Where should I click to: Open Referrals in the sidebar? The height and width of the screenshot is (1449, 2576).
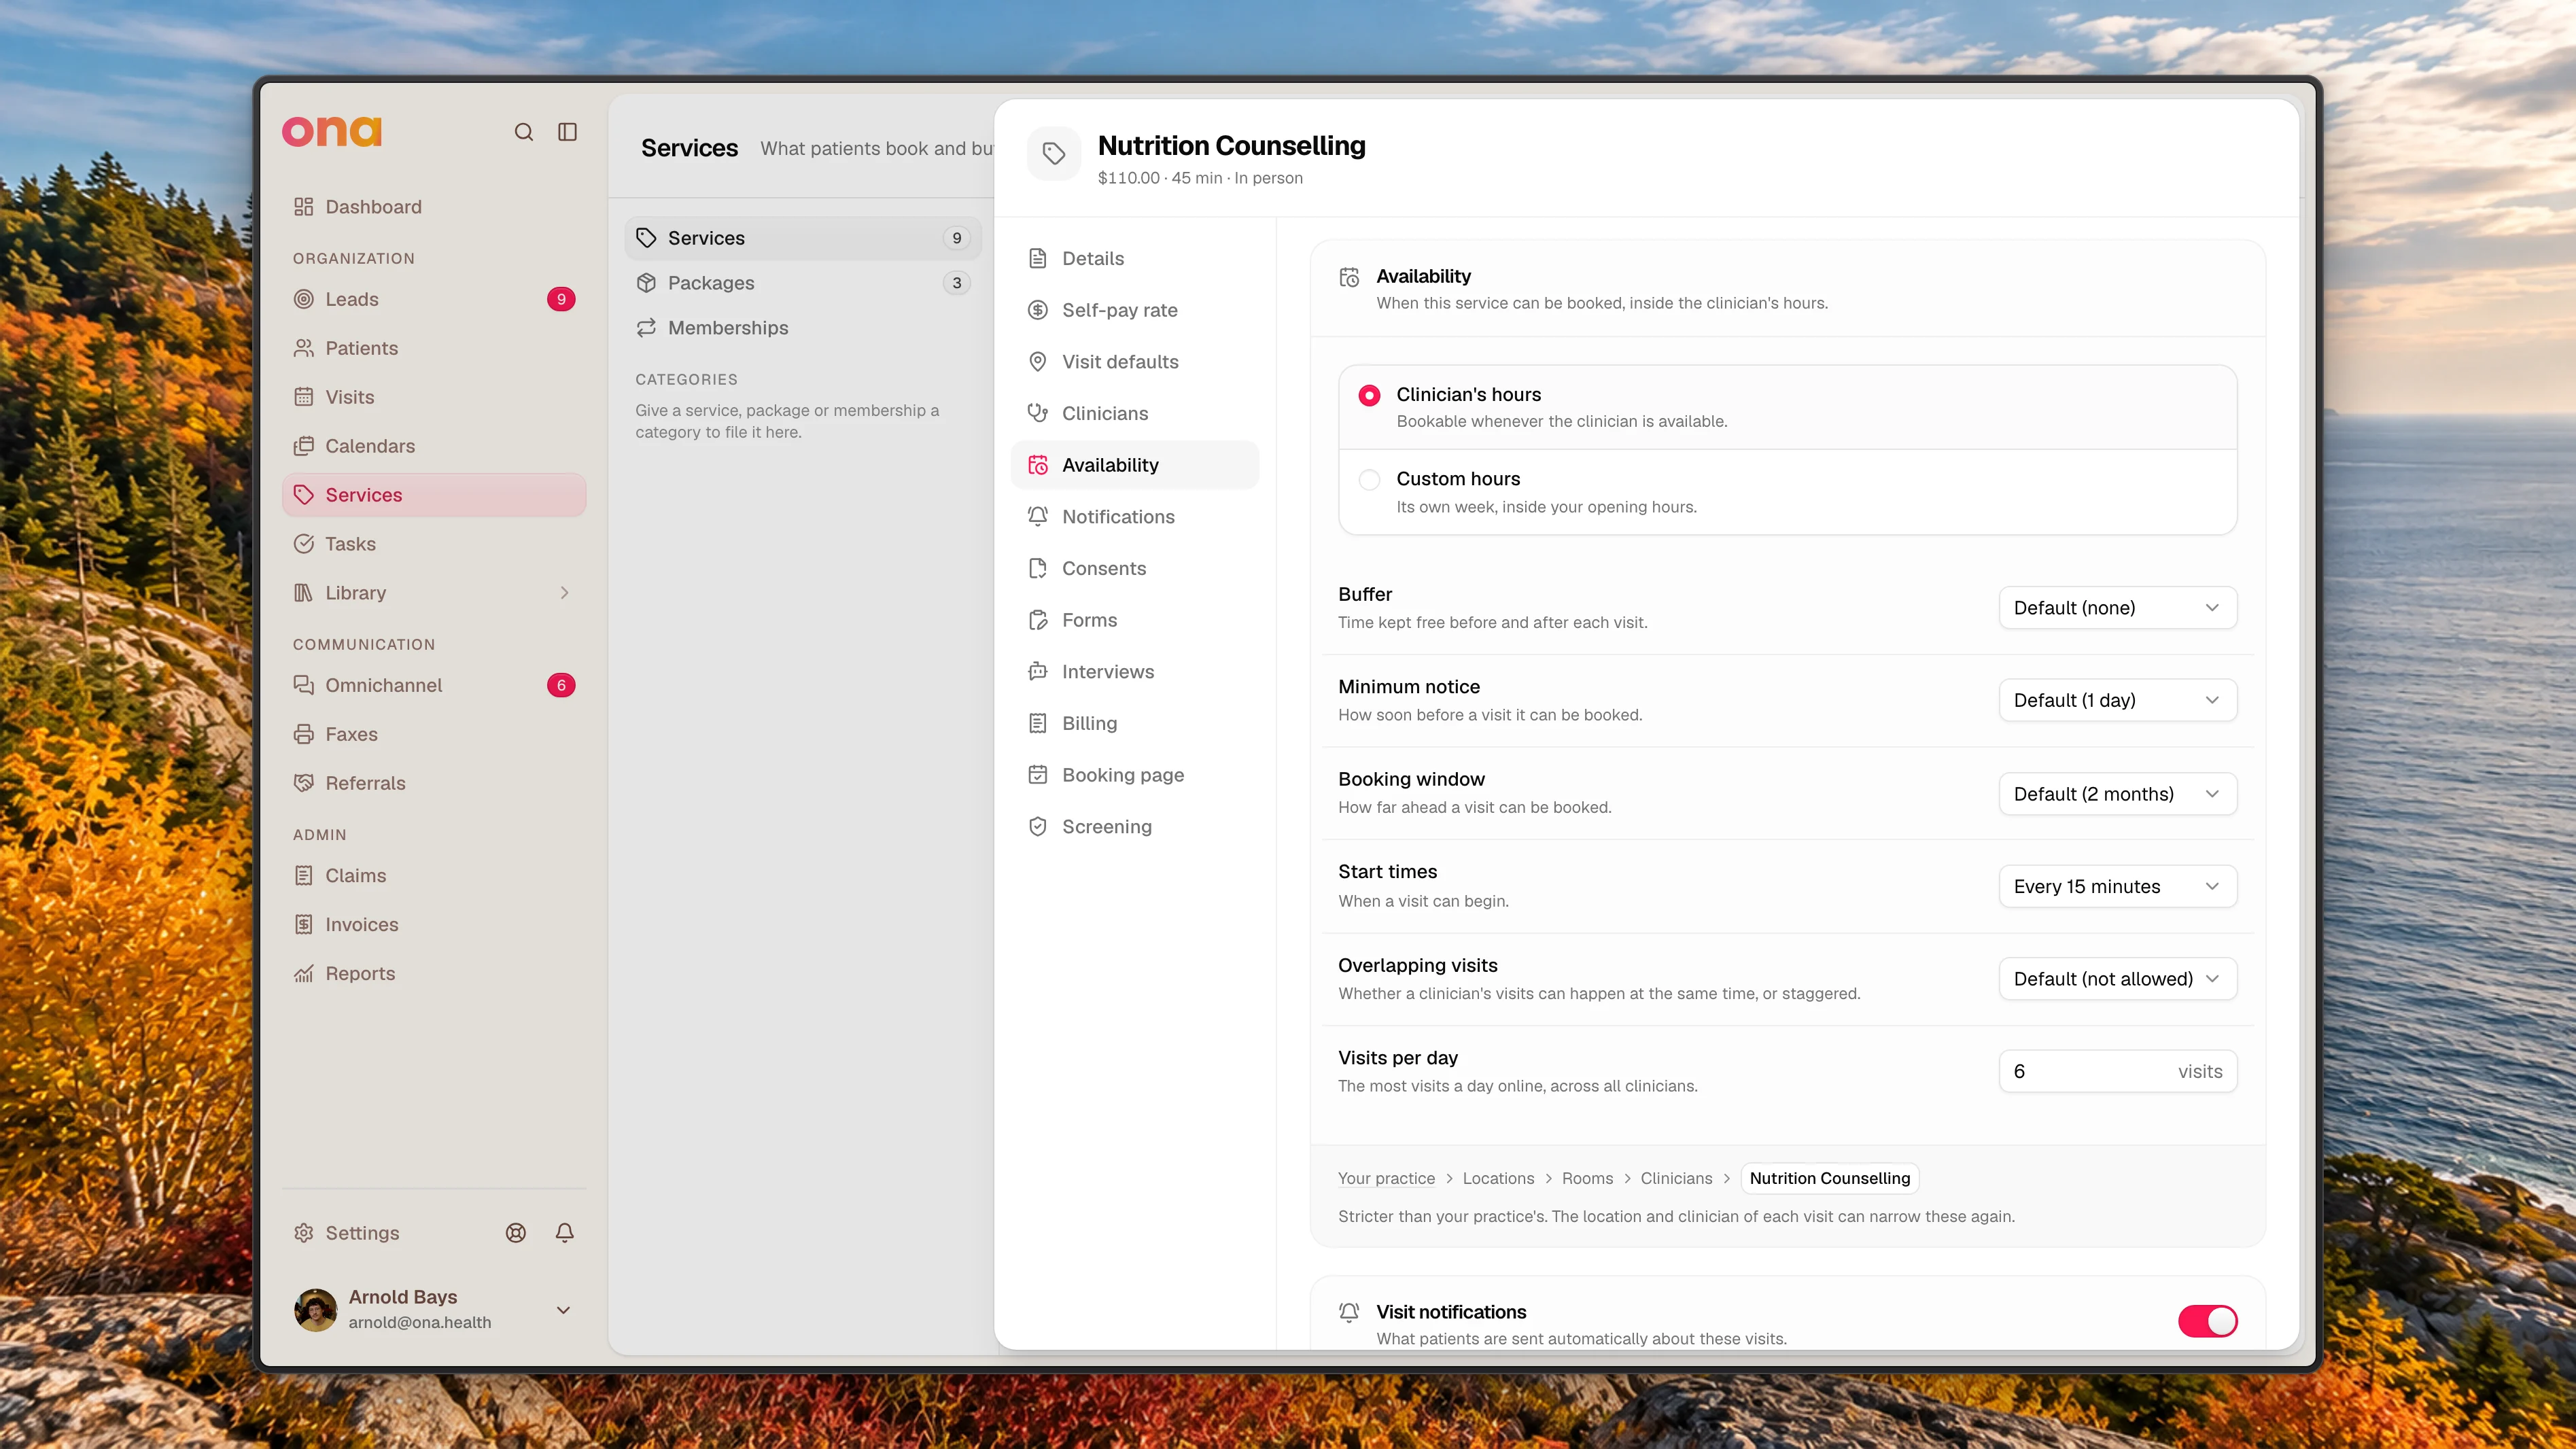point(434,783)
